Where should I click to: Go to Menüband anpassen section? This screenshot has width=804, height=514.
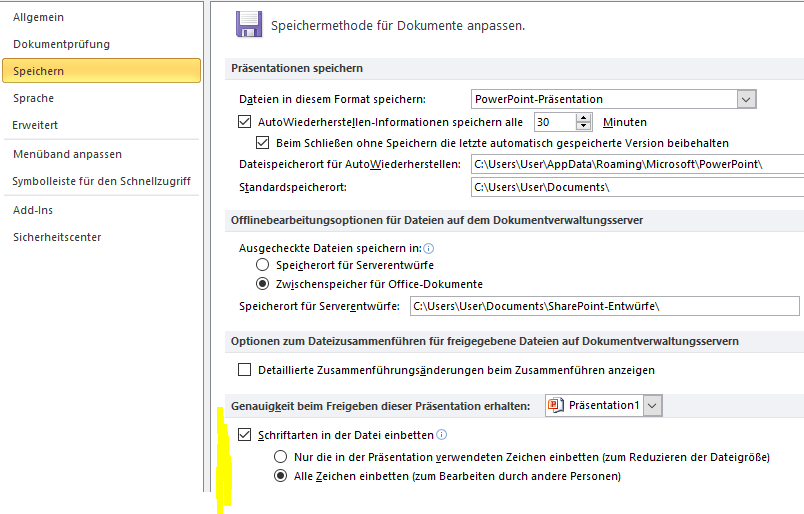67,154
